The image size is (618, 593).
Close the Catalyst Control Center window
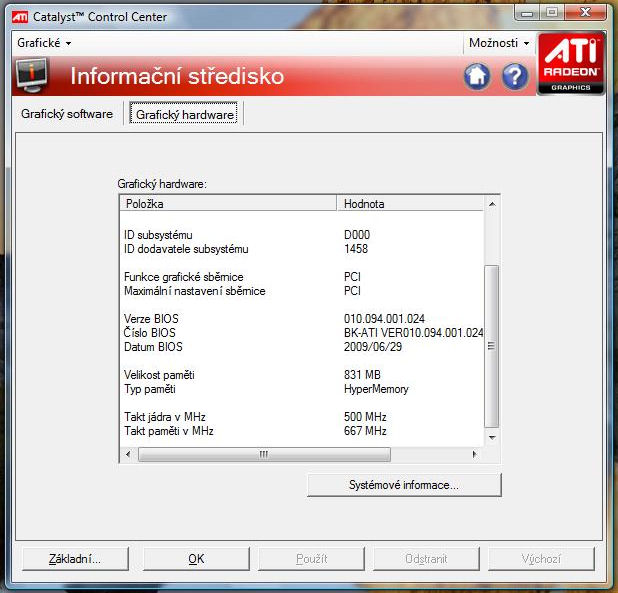[585, 13]
